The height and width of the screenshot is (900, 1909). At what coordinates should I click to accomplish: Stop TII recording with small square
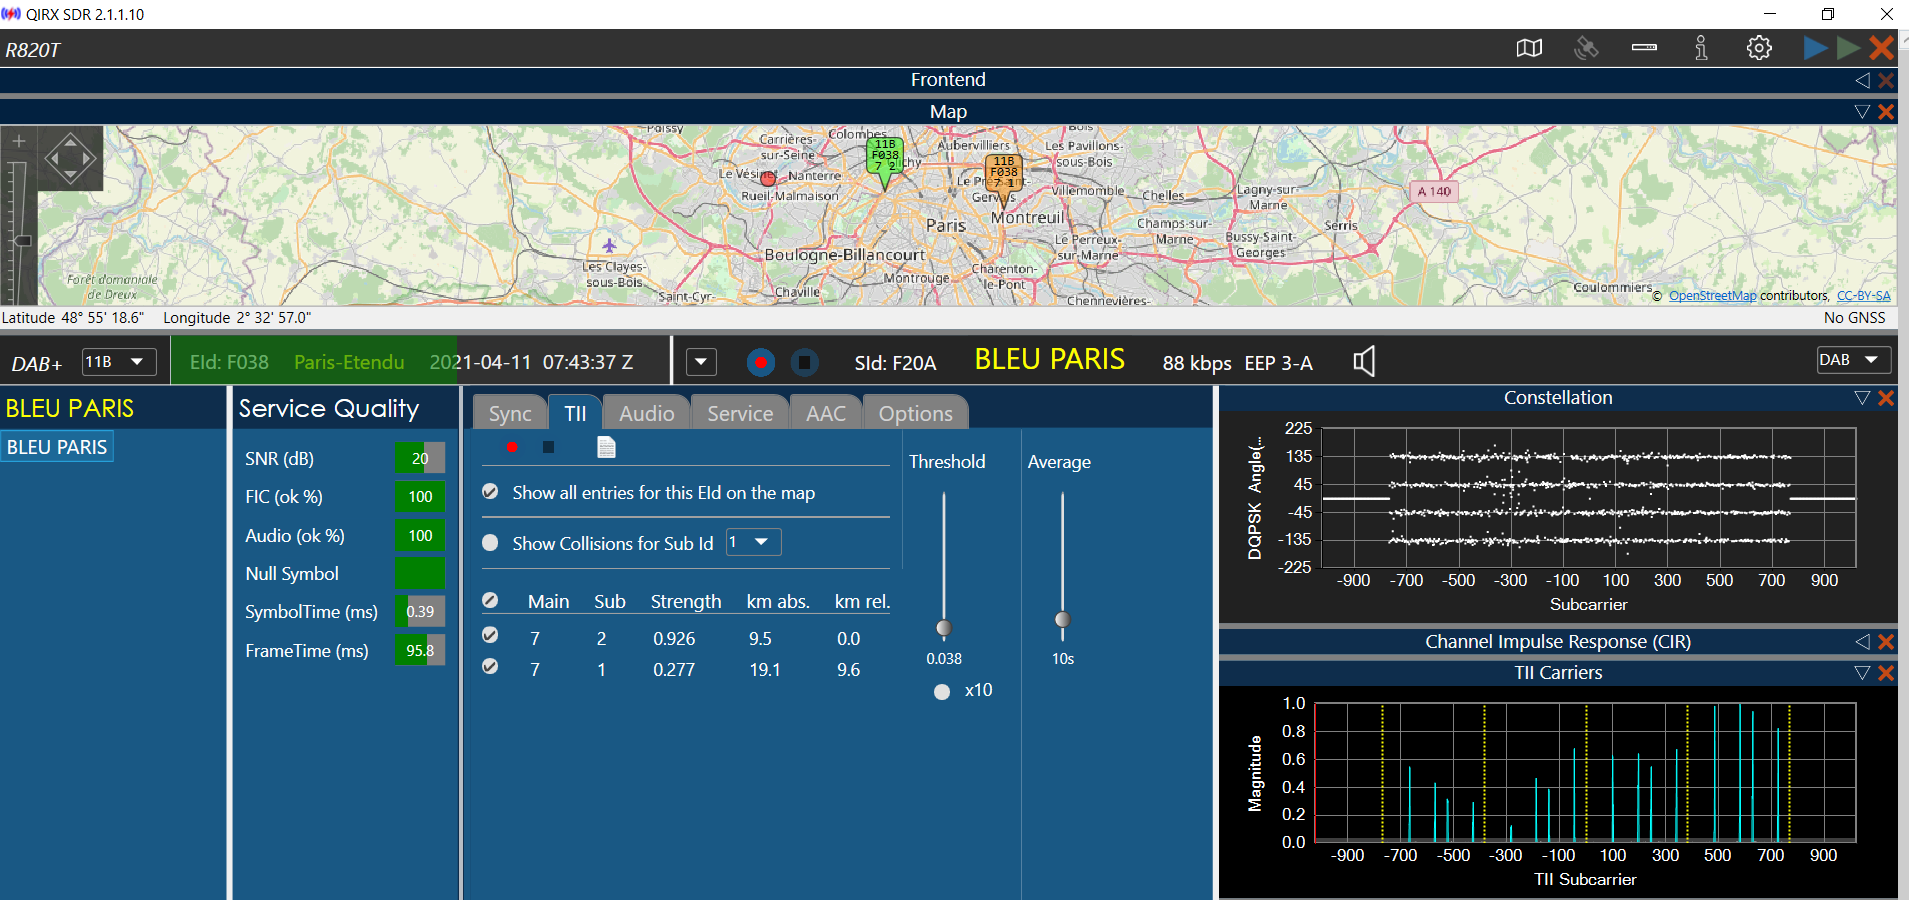(x=548, y=447)
